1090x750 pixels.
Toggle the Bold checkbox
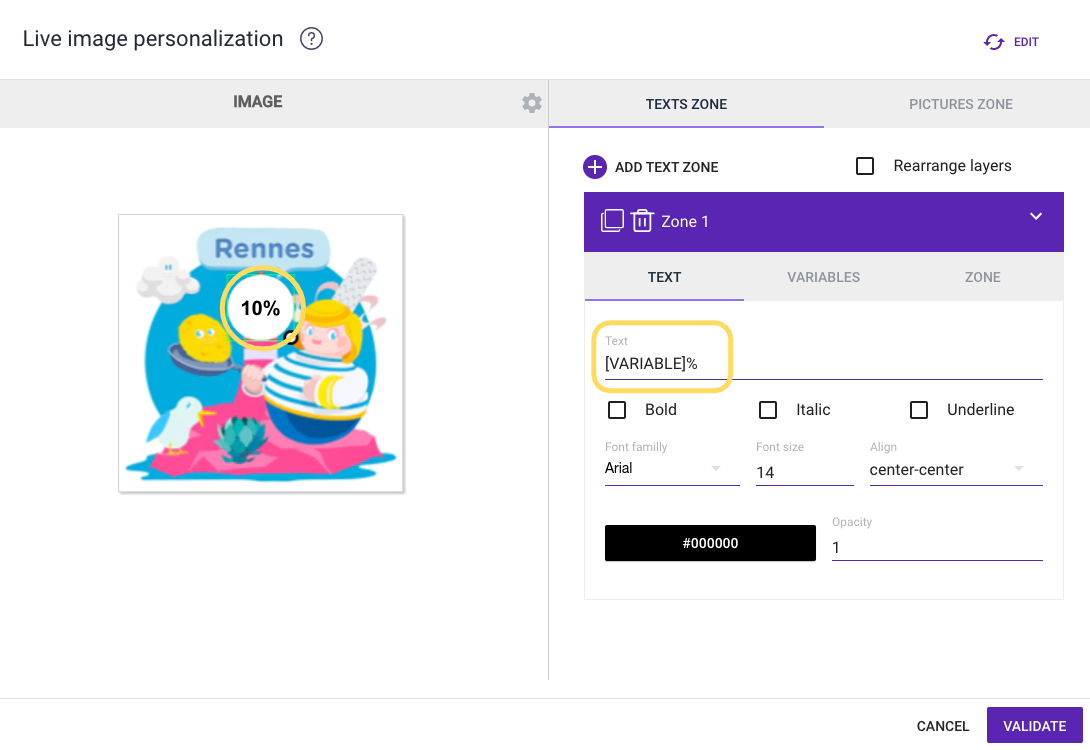coord(617,410)
